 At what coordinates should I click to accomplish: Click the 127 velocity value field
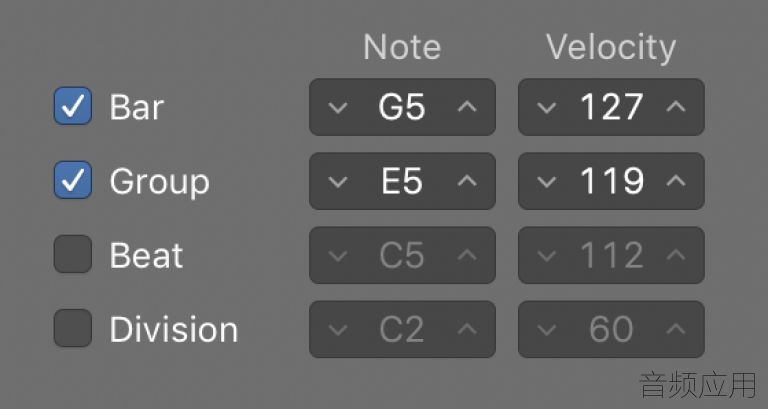point(611,107)
